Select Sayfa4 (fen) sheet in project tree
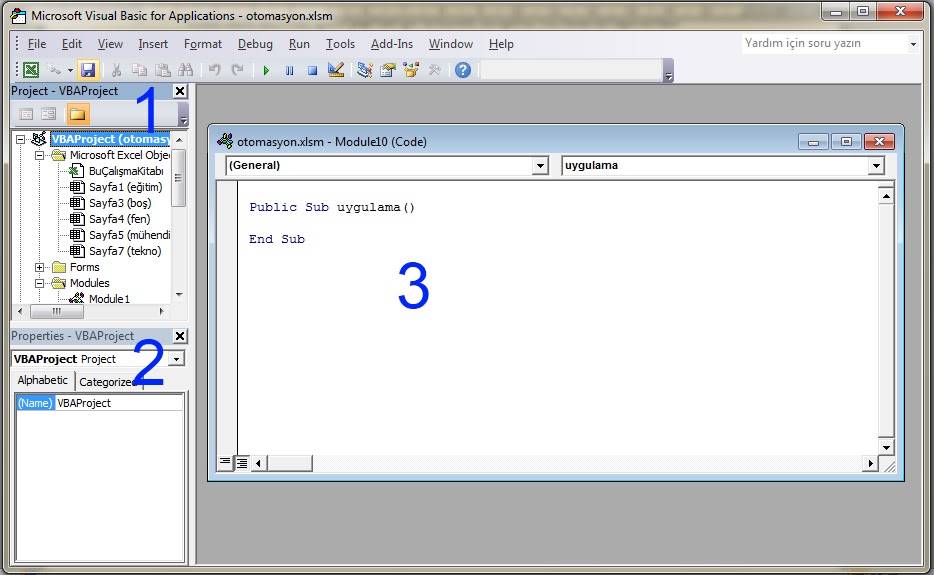 click(x=119, y=219)
